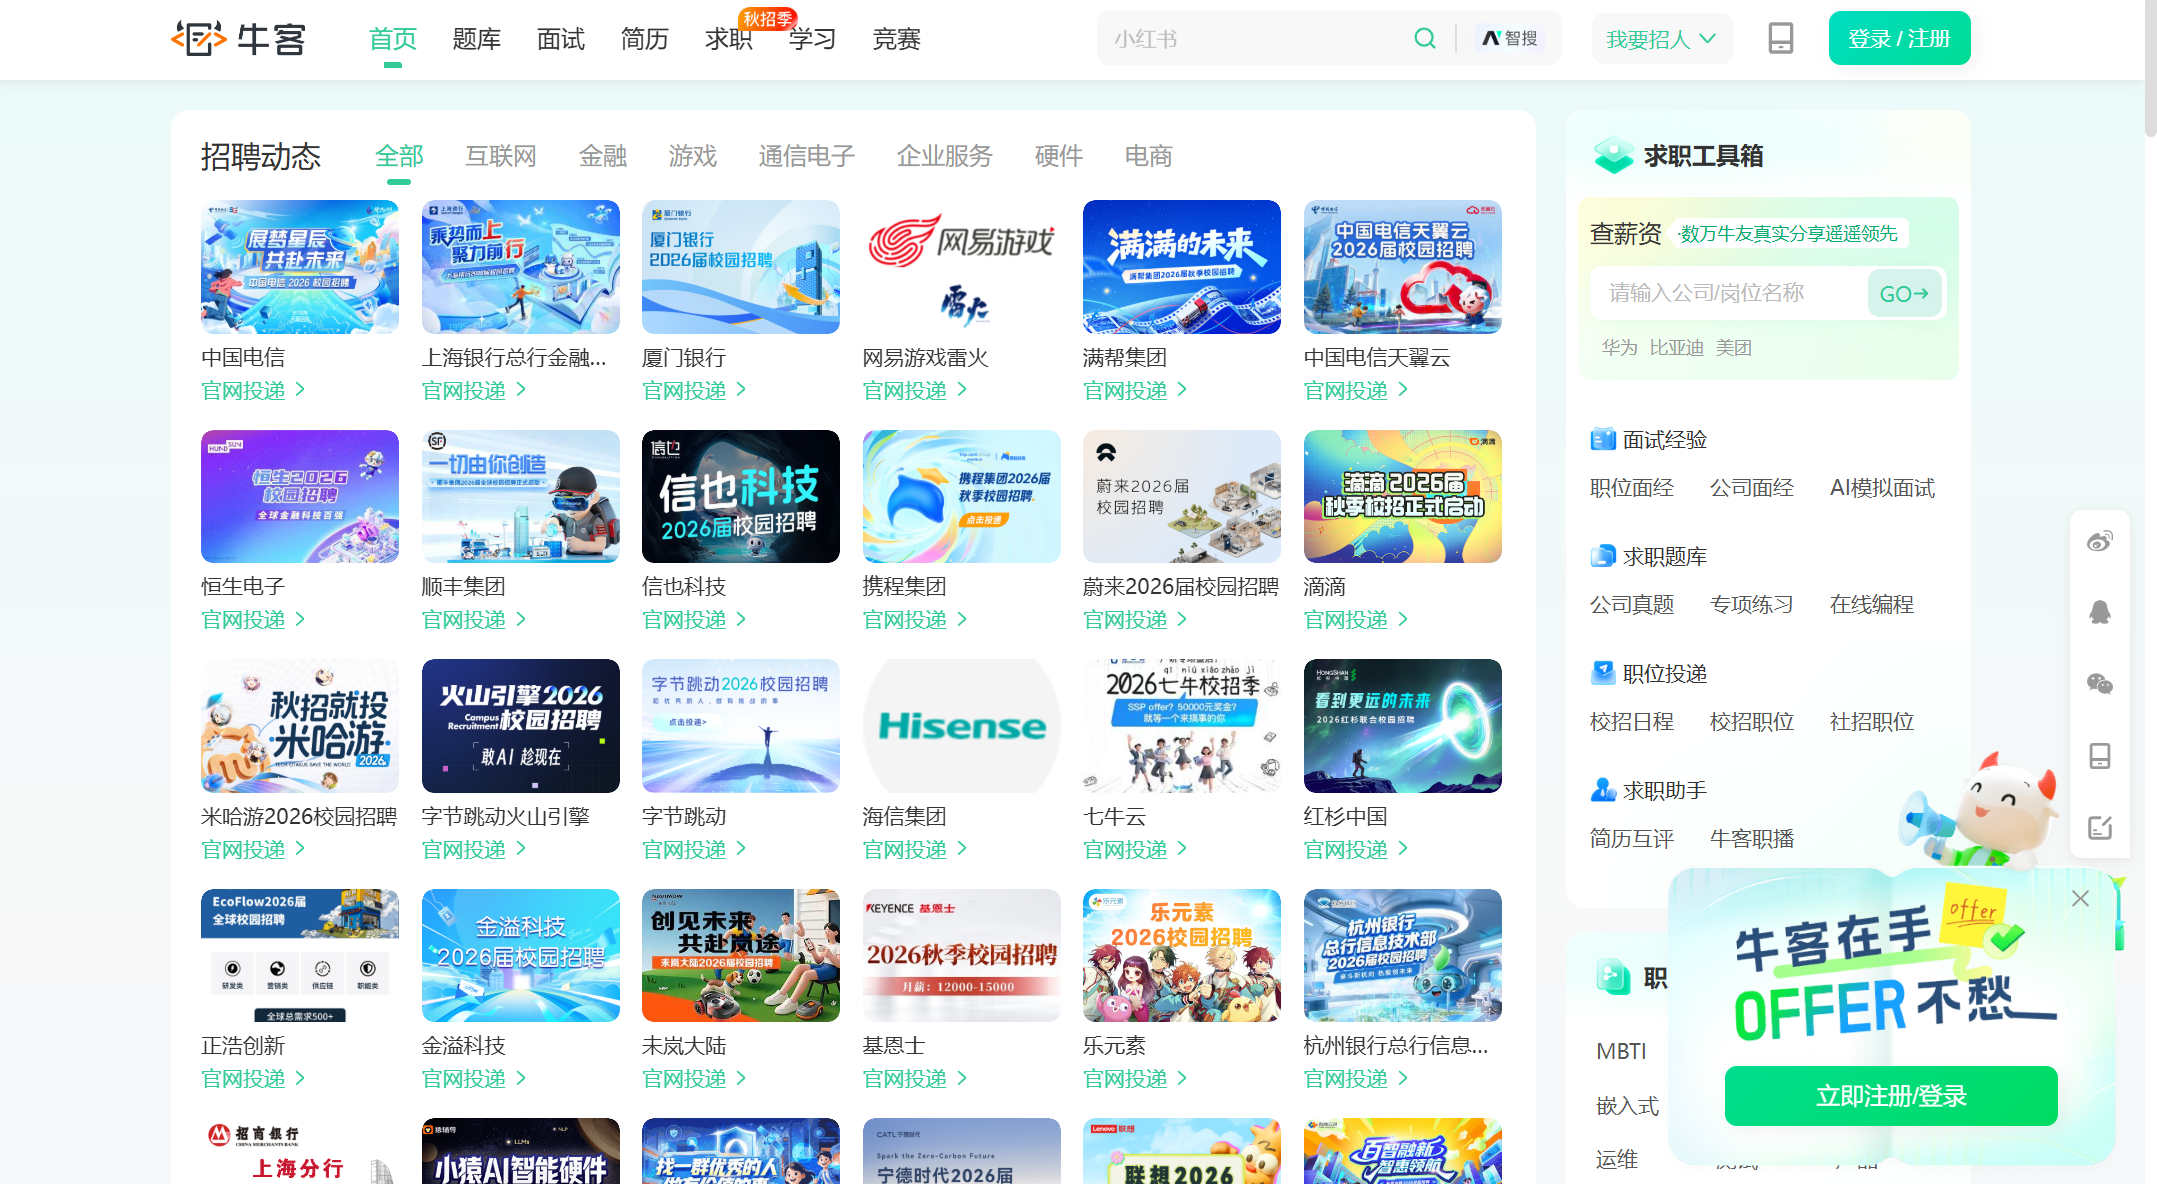Viewport: 2157px width, 1184px height.
Task: Click the QQ icon in right sidebar
Action: coord(2100,612)
